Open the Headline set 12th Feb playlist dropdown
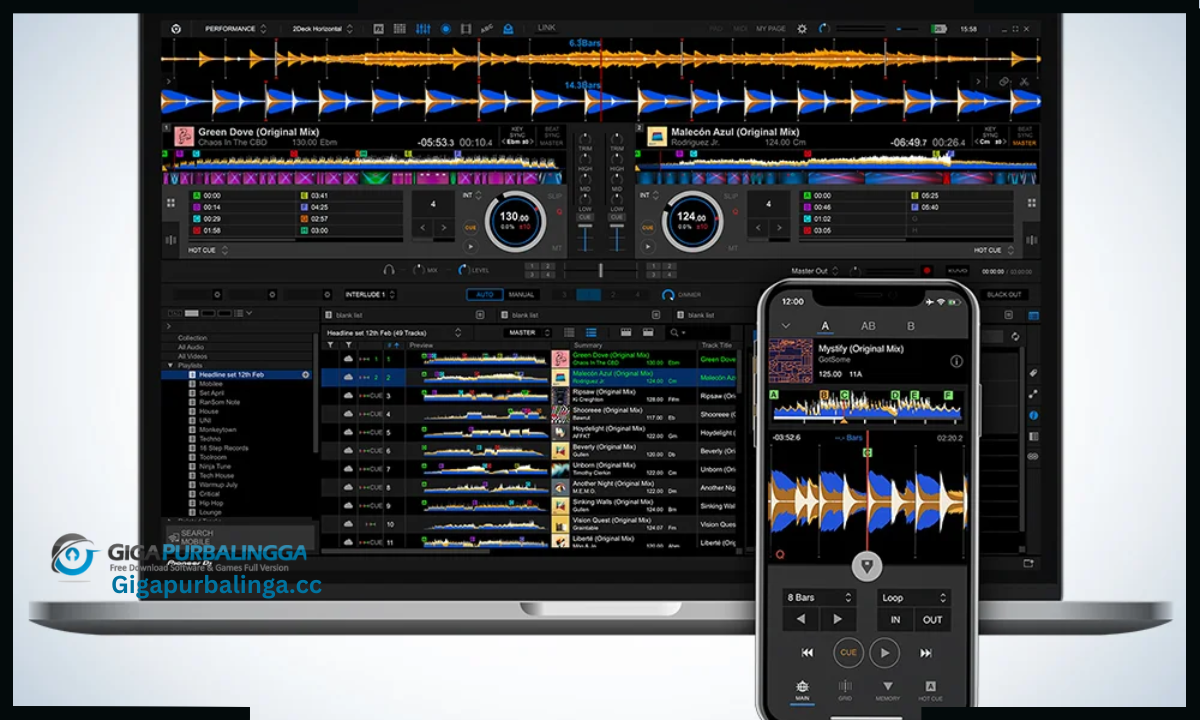Image resolution: width=1200 pixels, height=720 pixels. coord(395,332)
